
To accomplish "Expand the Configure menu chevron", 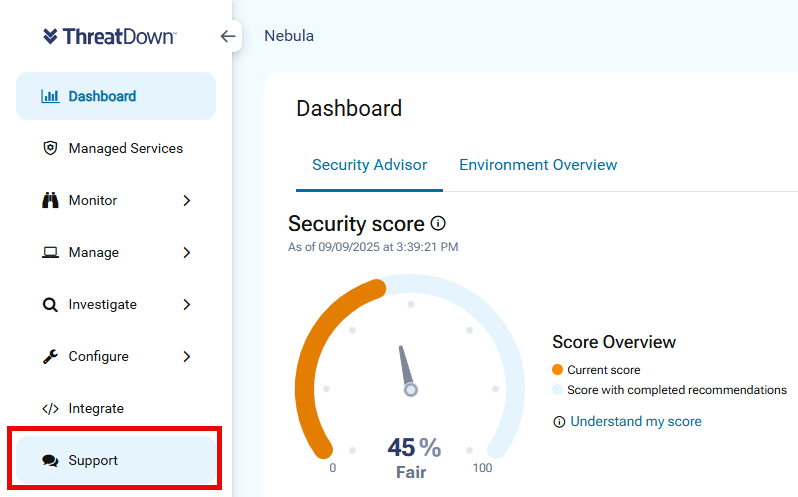I will (x=187, y=357).
